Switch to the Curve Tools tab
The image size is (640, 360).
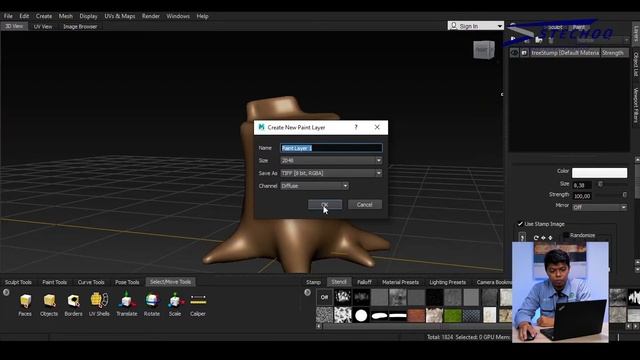(91, 282)
